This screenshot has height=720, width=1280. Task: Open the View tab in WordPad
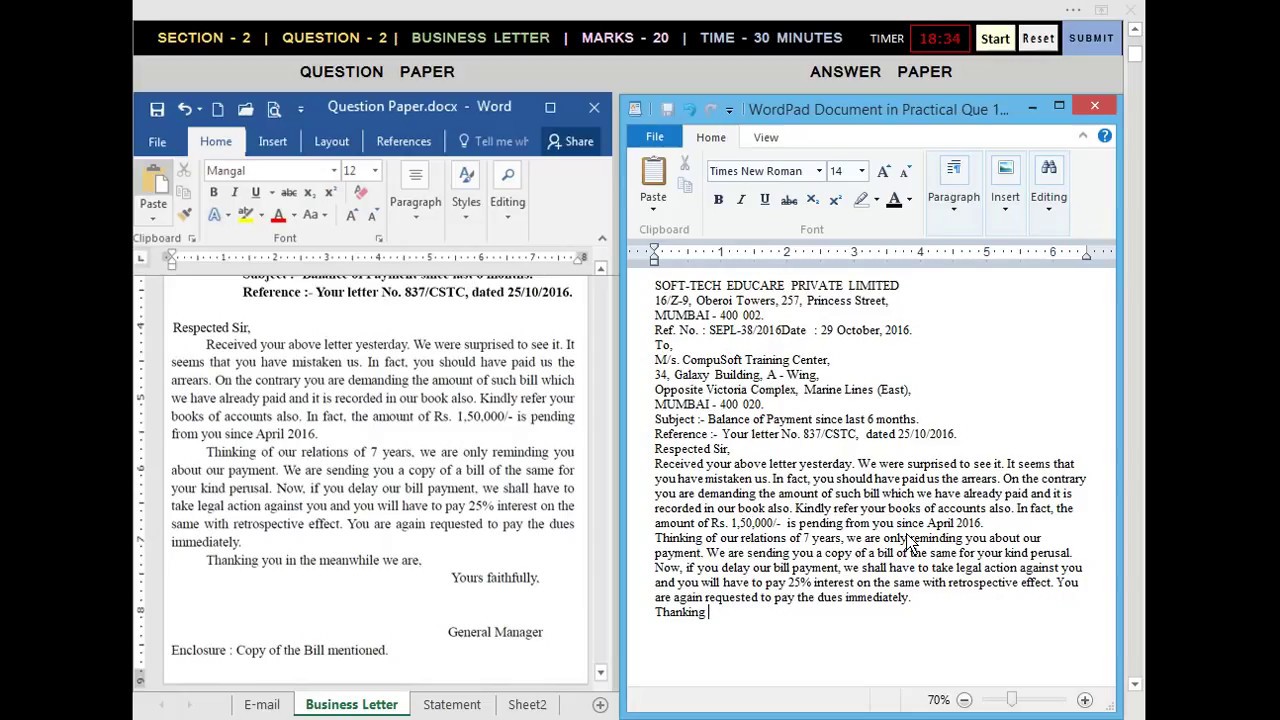[x=766, y=137]
